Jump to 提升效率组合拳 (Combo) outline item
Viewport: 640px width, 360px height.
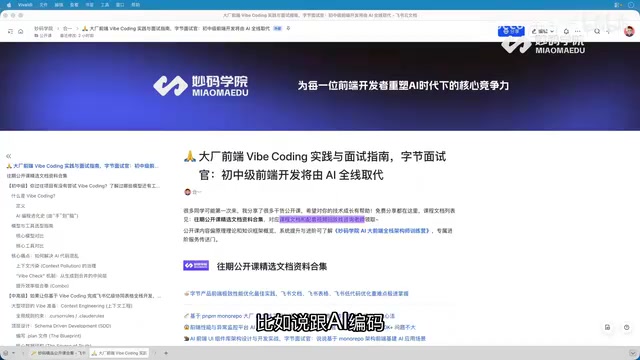(x=42, y=286)
